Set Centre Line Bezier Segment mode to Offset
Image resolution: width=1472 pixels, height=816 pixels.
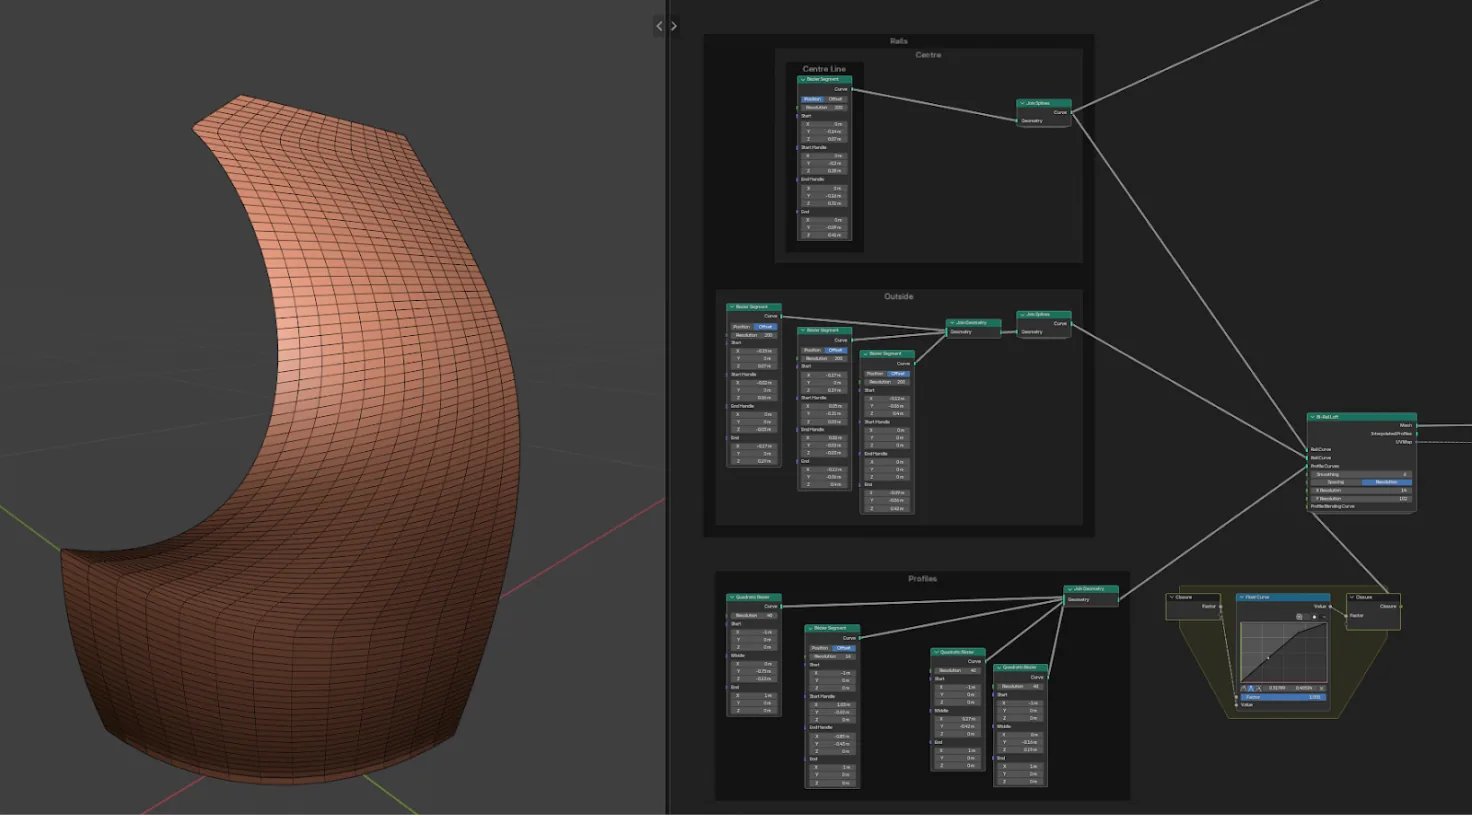click(x=835, y=99)
